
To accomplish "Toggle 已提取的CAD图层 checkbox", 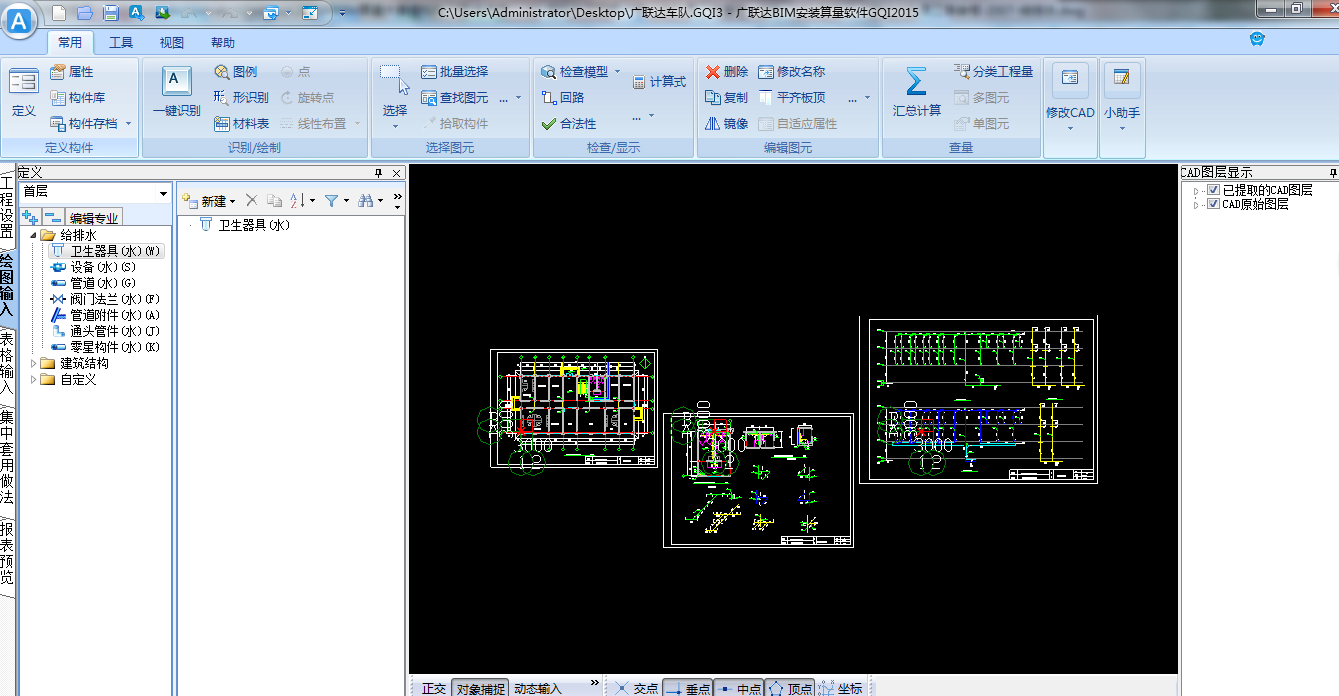I will tap(1213, 190).
